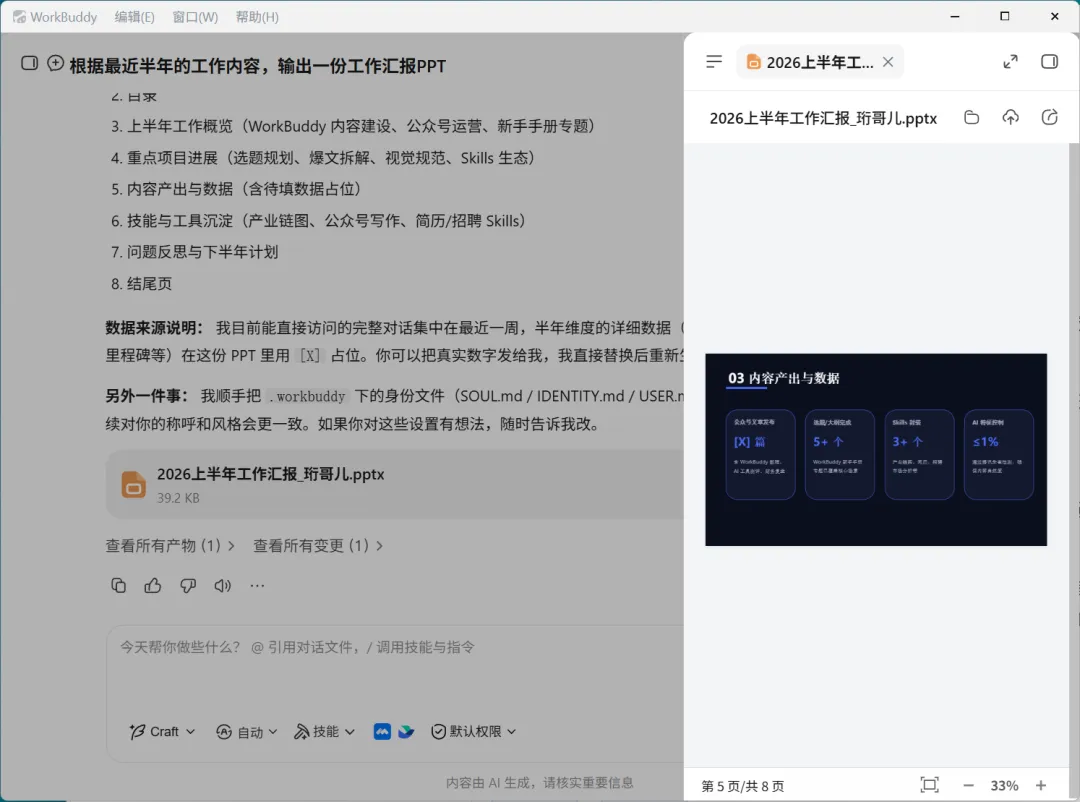Minimize the WorkBuddy window

click(x=955, y=17)
